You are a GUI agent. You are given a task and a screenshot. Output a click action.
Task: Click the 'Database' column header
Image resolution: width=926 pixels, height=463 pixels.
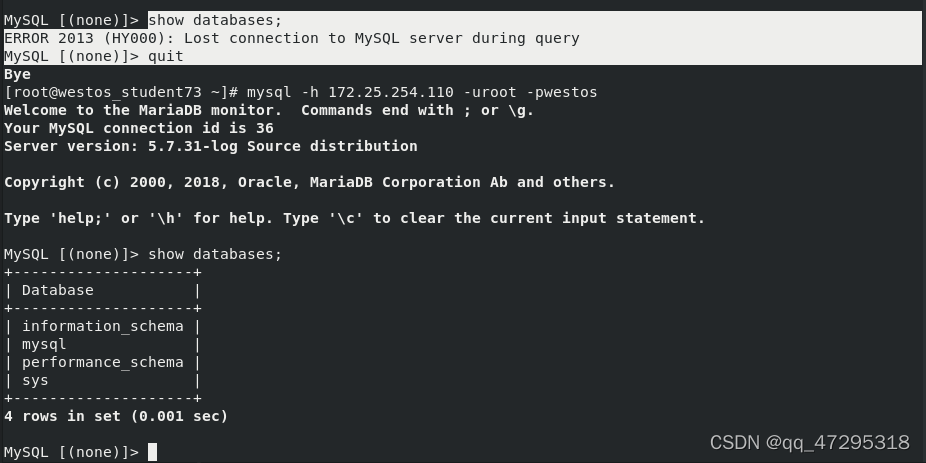pos(58,290)
